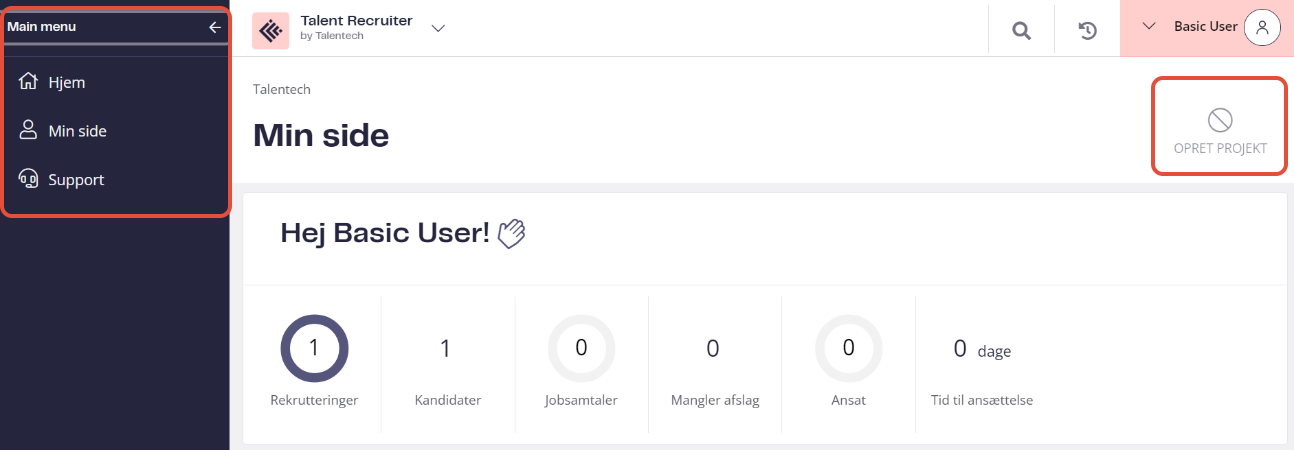
Task: Expand the Talent Recruiter app switcher chevron
Action: 438,29
